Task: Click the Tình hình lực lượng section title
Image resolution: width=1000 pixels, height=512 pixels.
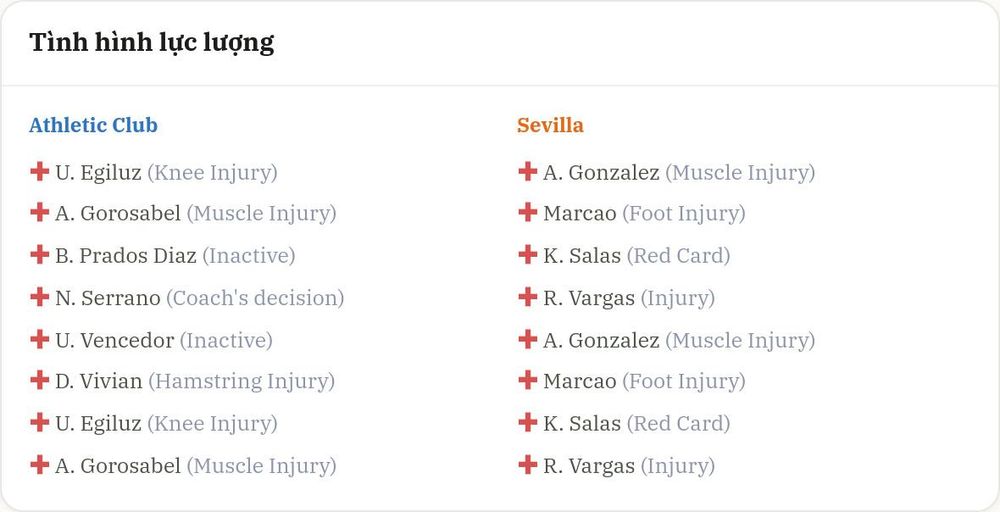Action: 152,43
